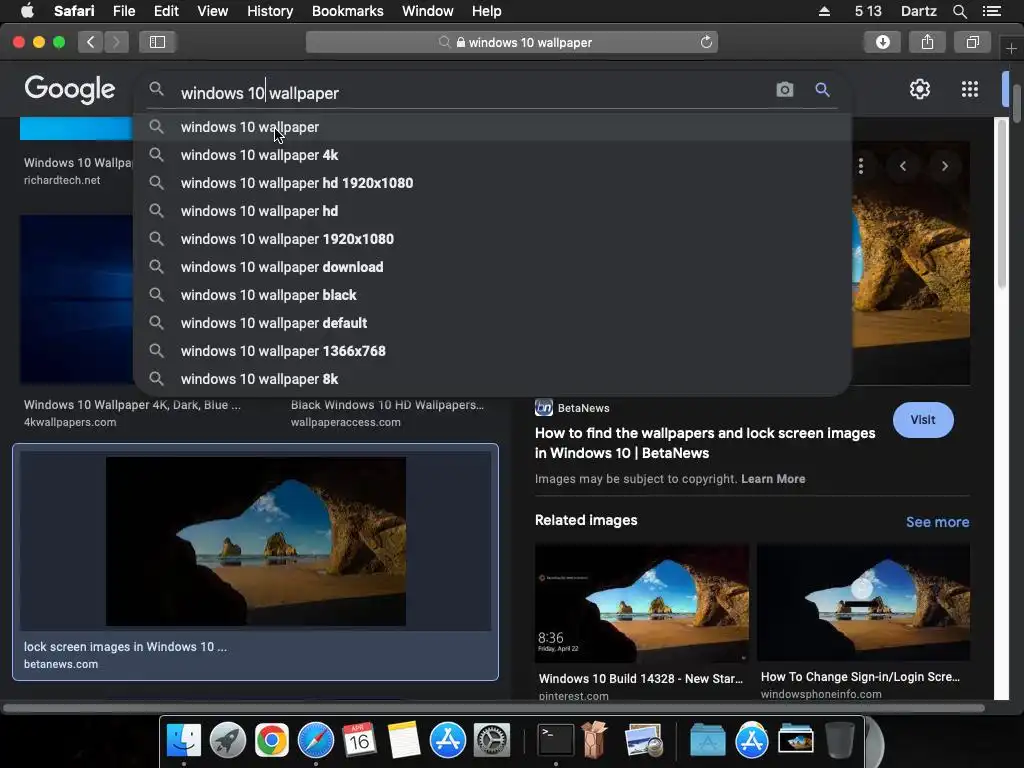This screenshot has width=1024, height=768.
Task: Open 4kwallpapers.com result link
Action: pyautogui.click(x=70, y=423)
